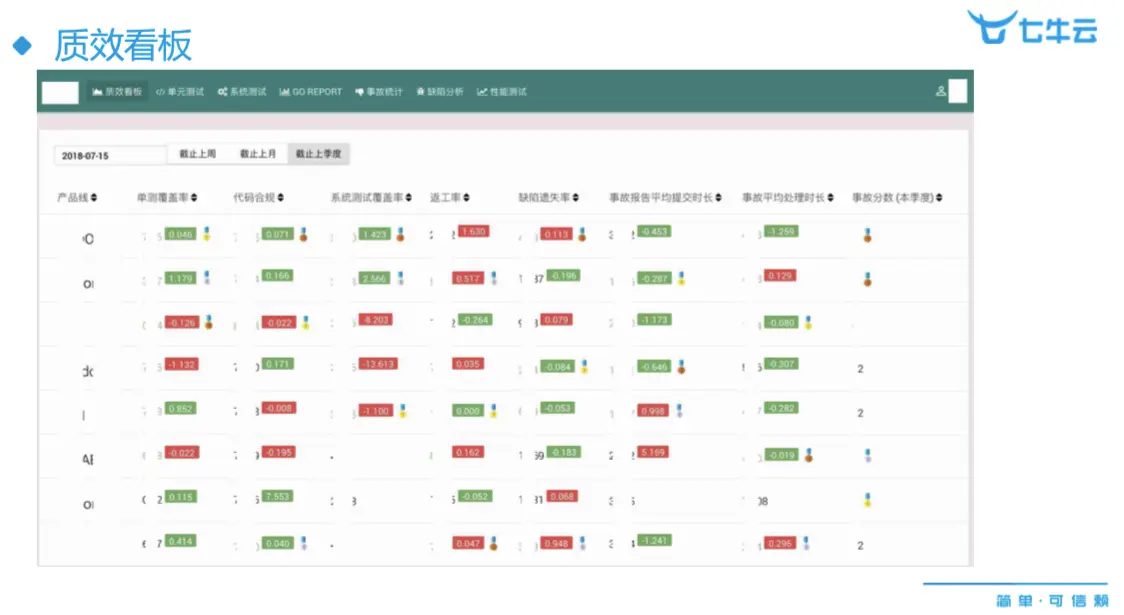Click the bronze medal beside -0.646
The width and height of the screenshot is (1124, 615).
coord(681,367)
